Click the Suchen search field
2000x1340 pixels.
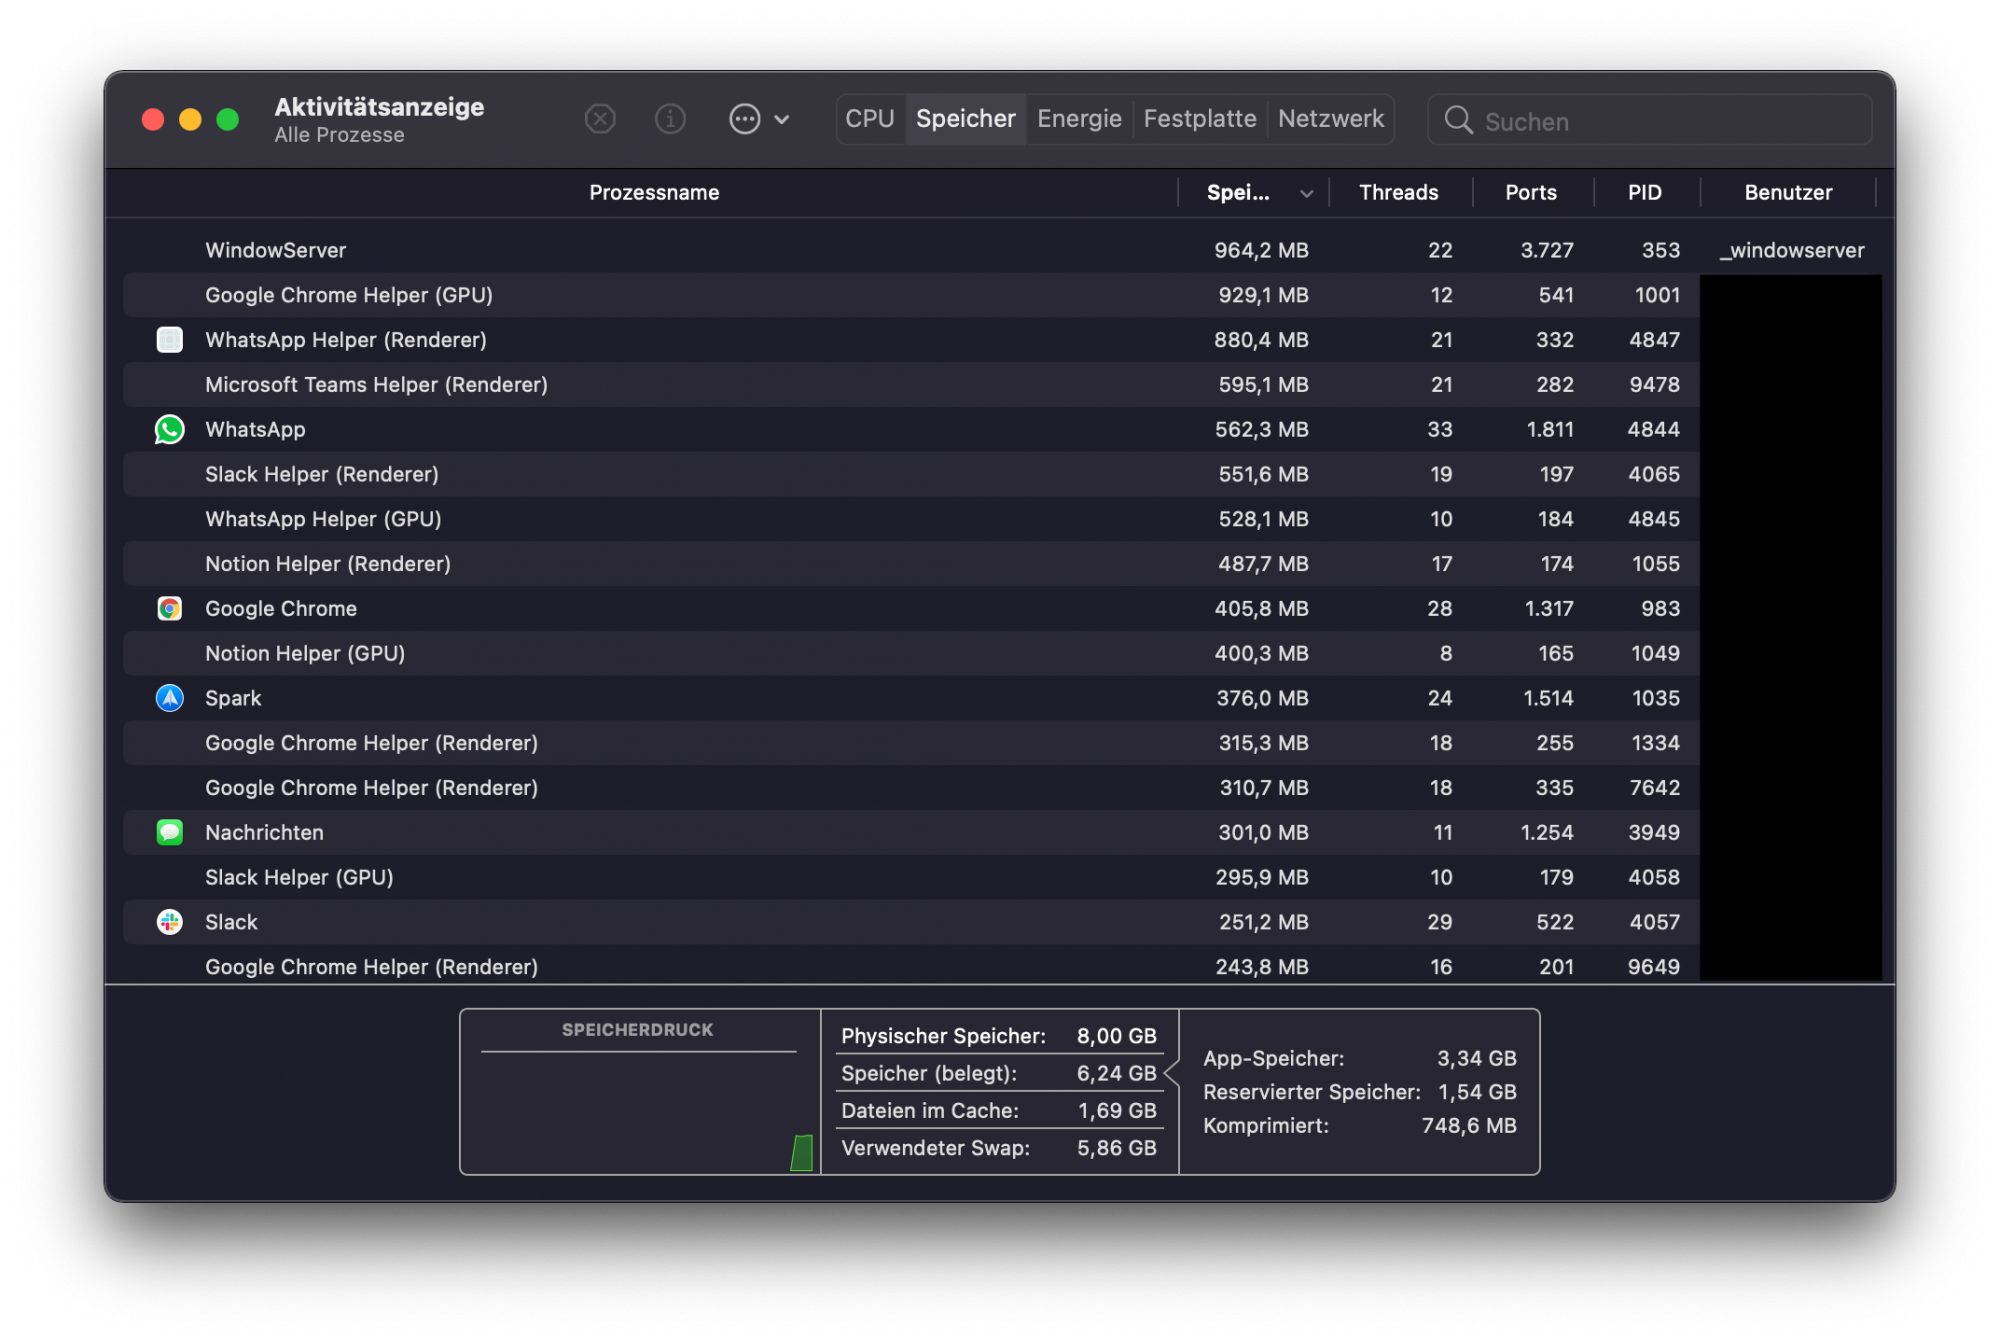click(x=1660, y=121)
